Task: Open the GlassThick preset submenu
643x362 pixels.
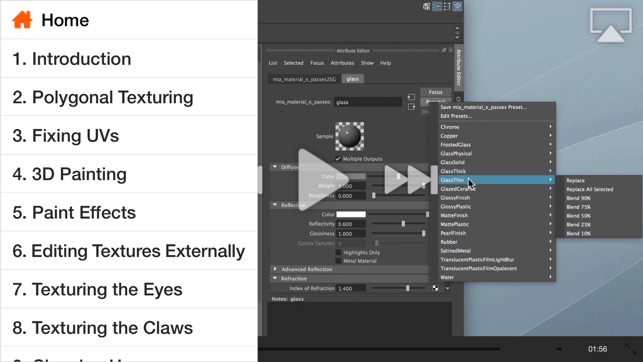Action: 496,171
